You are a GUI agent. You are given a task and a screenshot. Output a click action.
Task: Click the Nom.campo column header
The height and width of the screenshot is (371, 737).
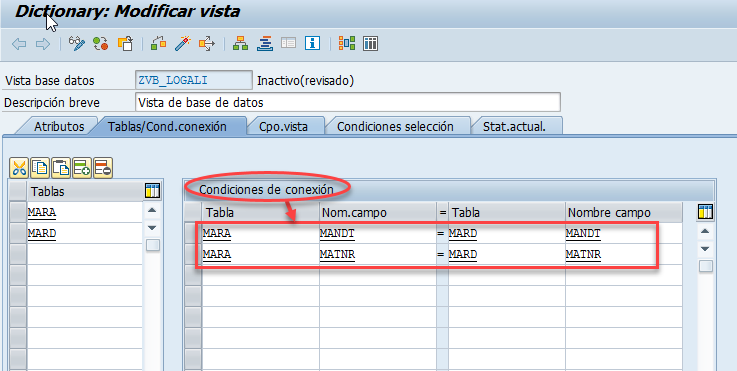coord(377,213)
